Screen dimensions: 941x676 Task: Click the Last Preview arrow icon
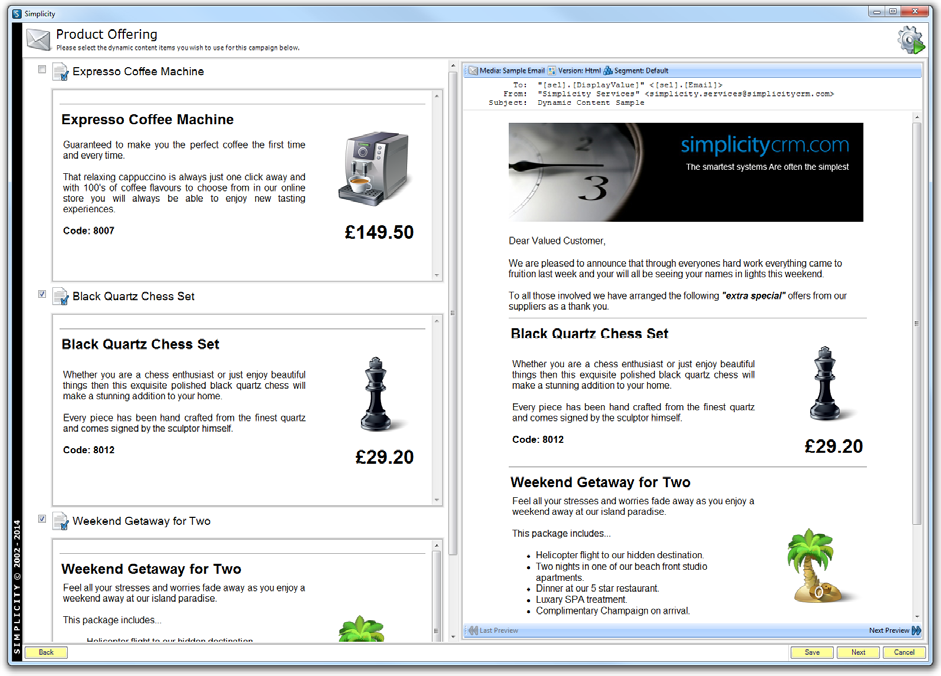point(473,630)
